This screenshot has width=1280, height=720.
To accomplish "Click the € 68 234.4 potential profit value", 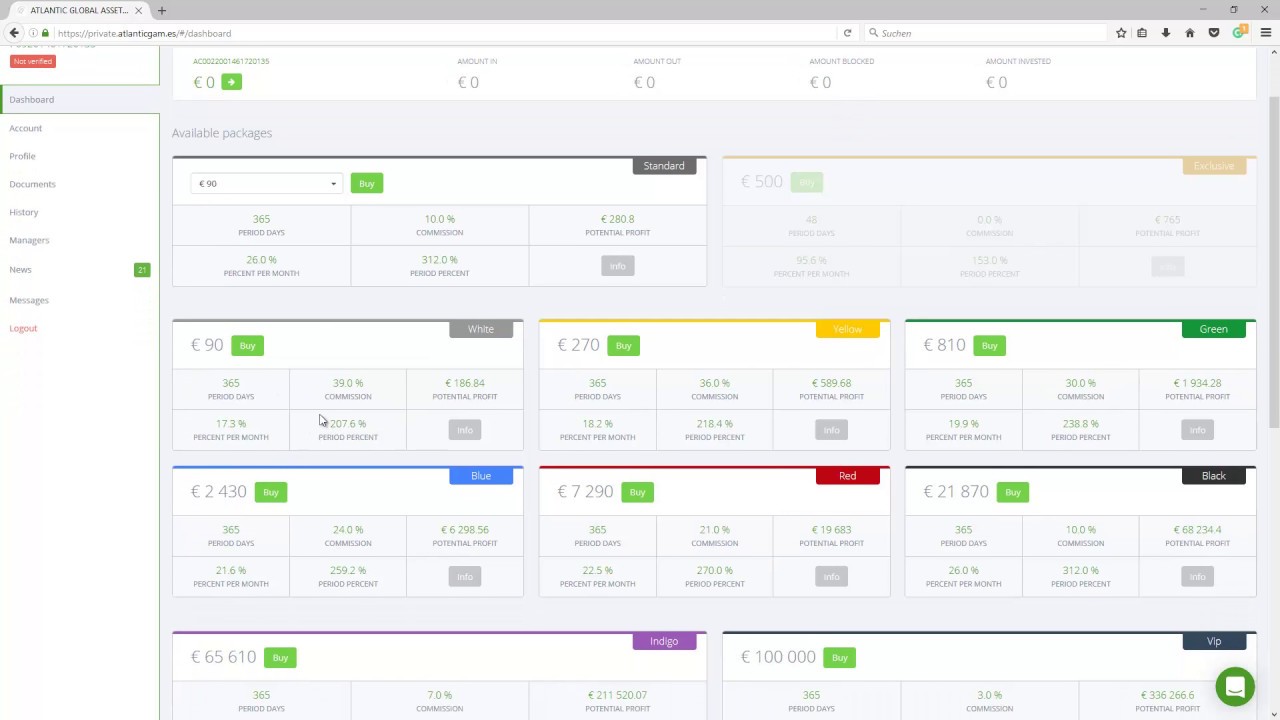I will (1197, 530).
